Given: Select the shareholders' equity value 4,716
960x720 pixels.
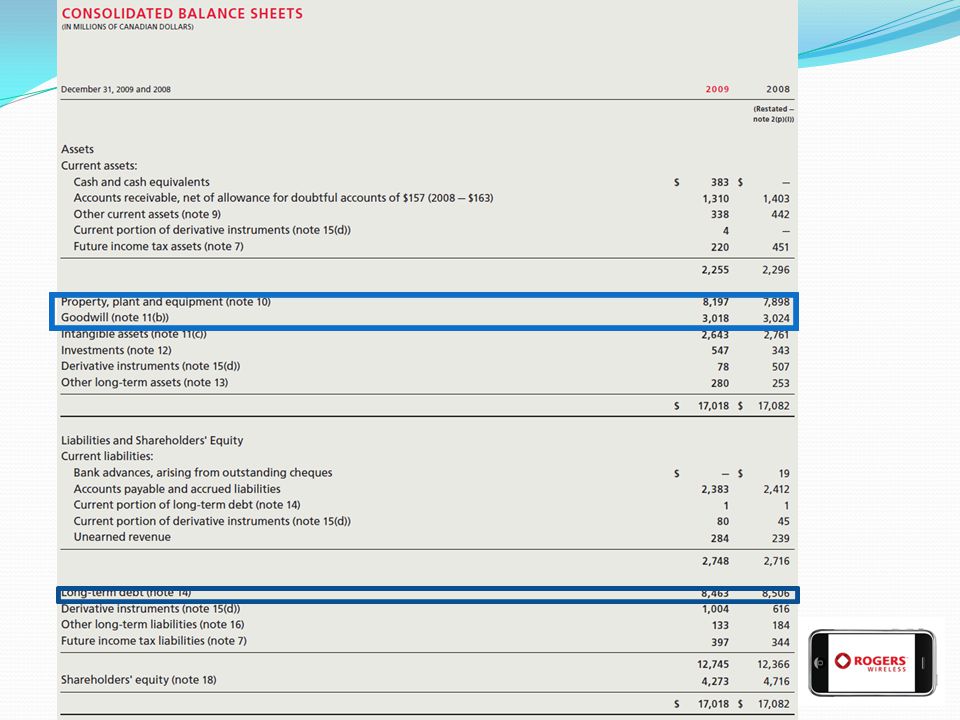Looking at the screenshot, I should tap(776, 681).
